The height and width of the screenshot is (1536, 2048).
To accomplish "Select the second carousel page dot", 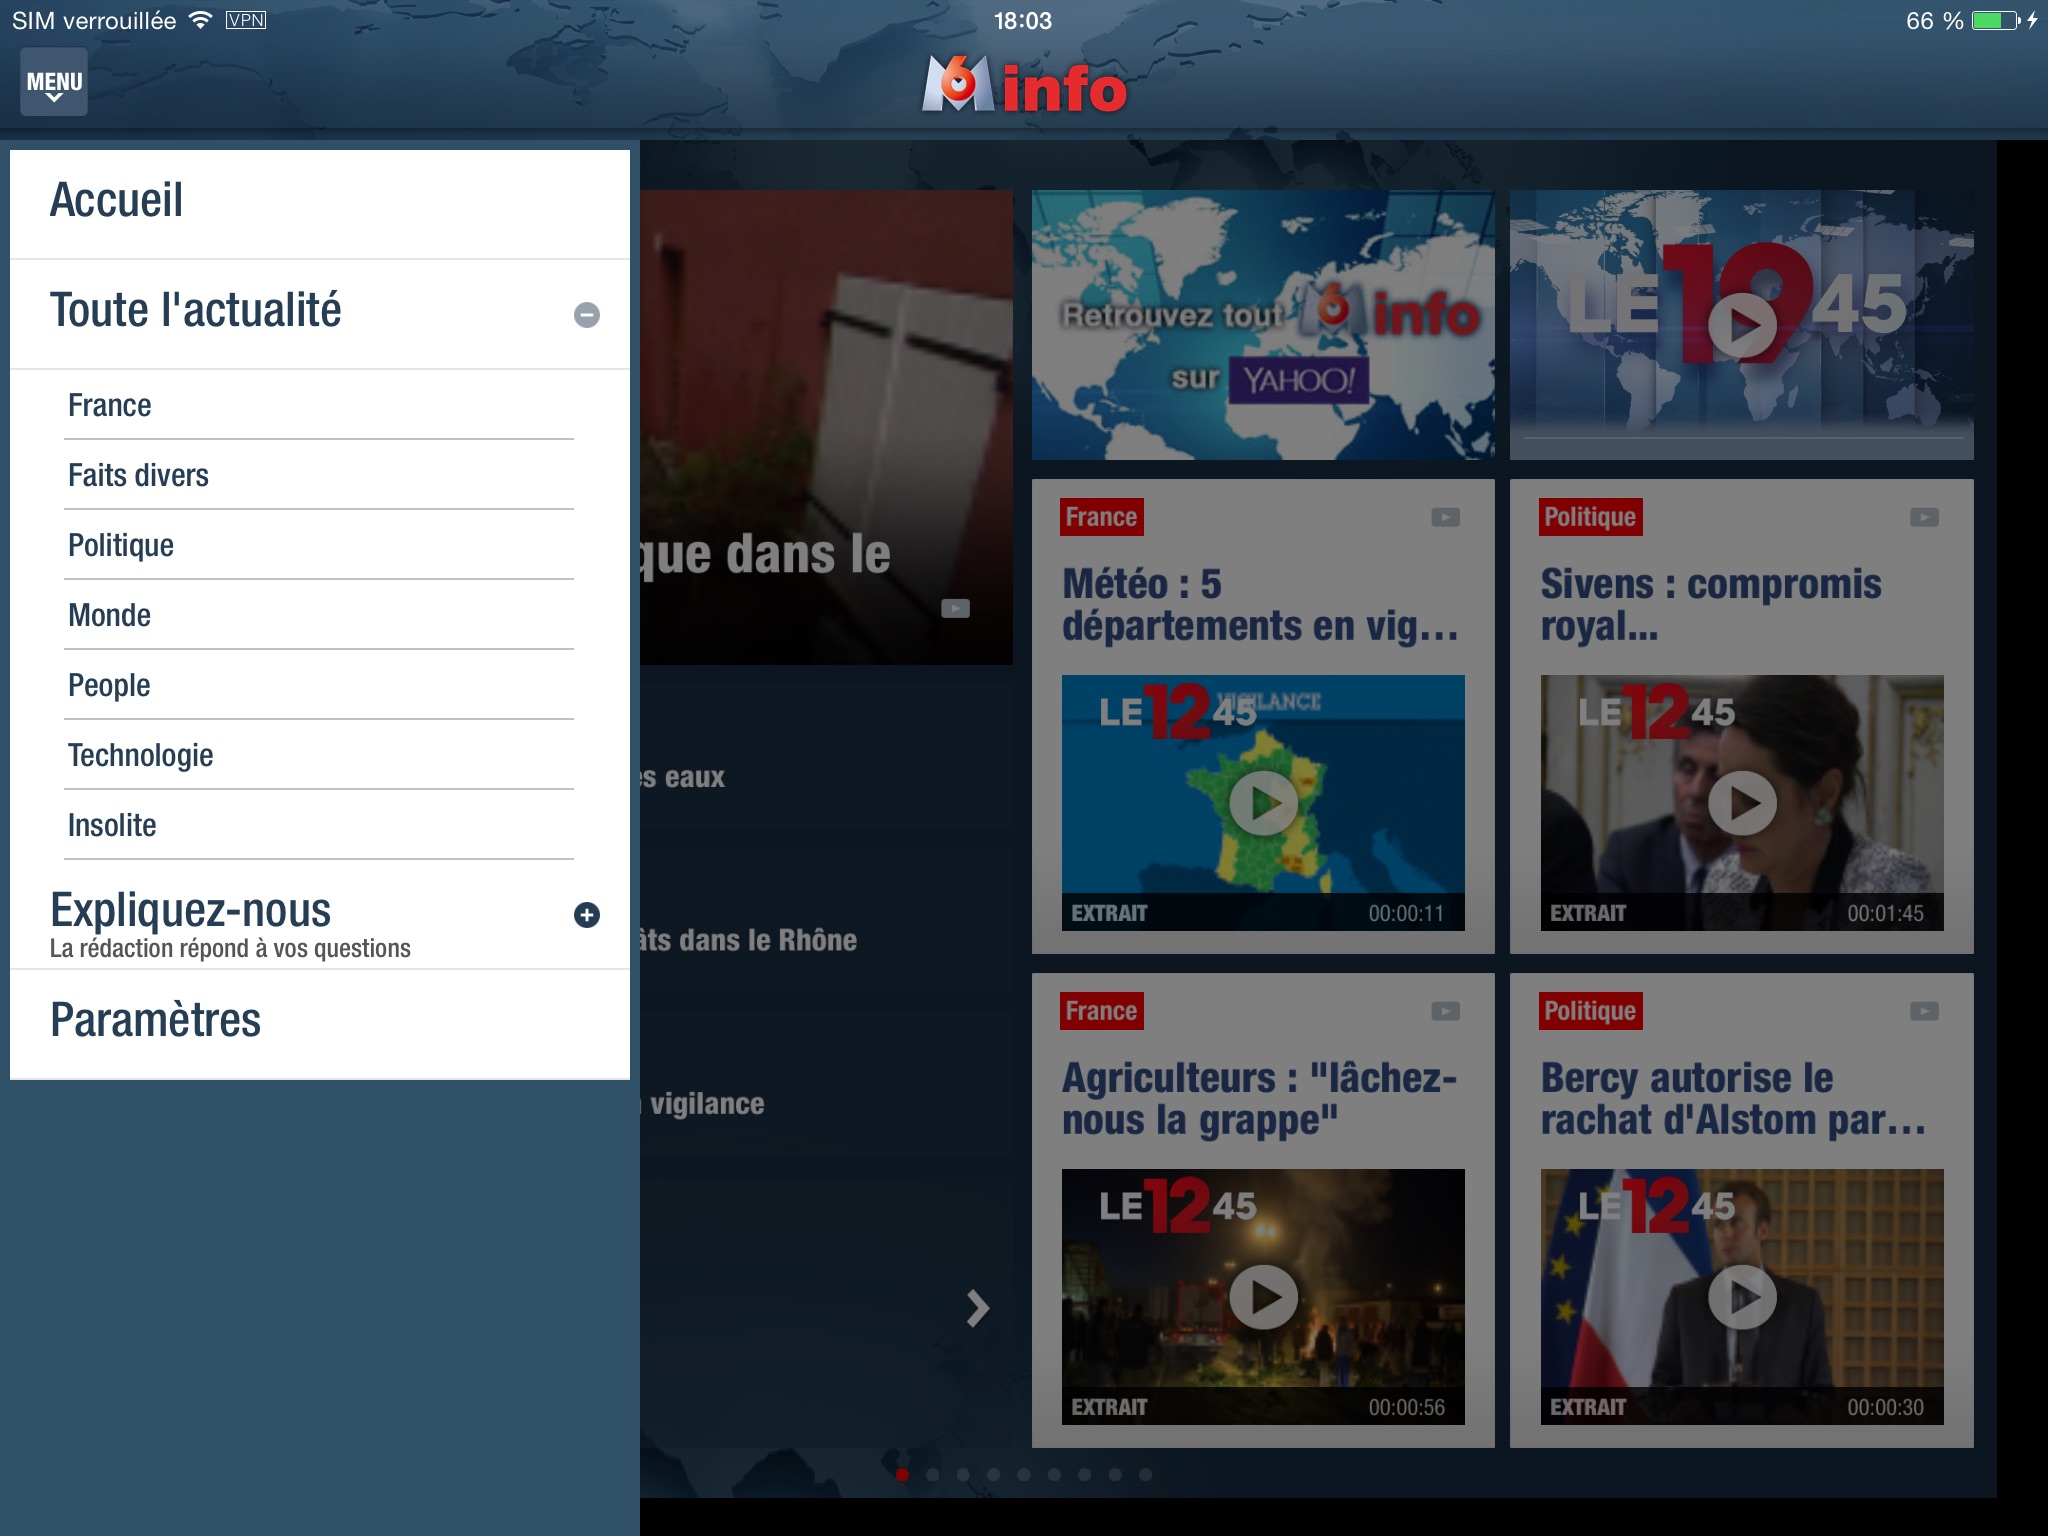I will (933, 1474).
